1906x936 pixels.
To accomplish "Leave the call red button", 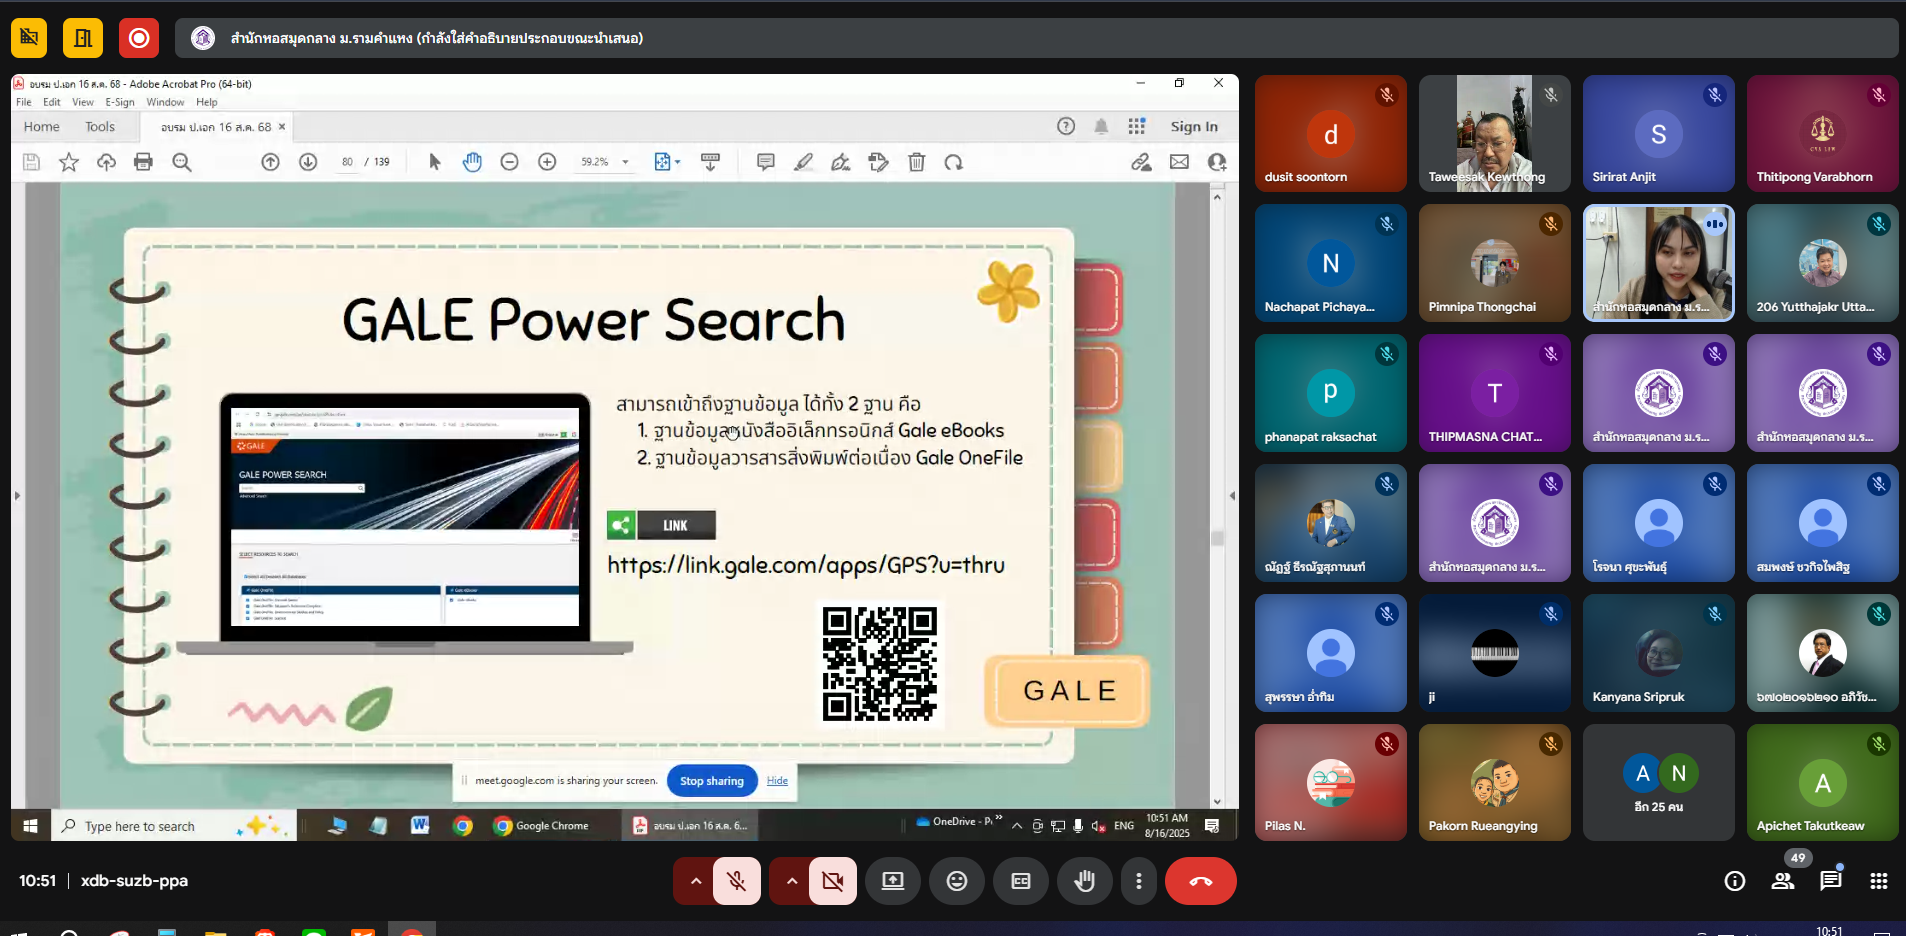I will (x=1201, y=881).
